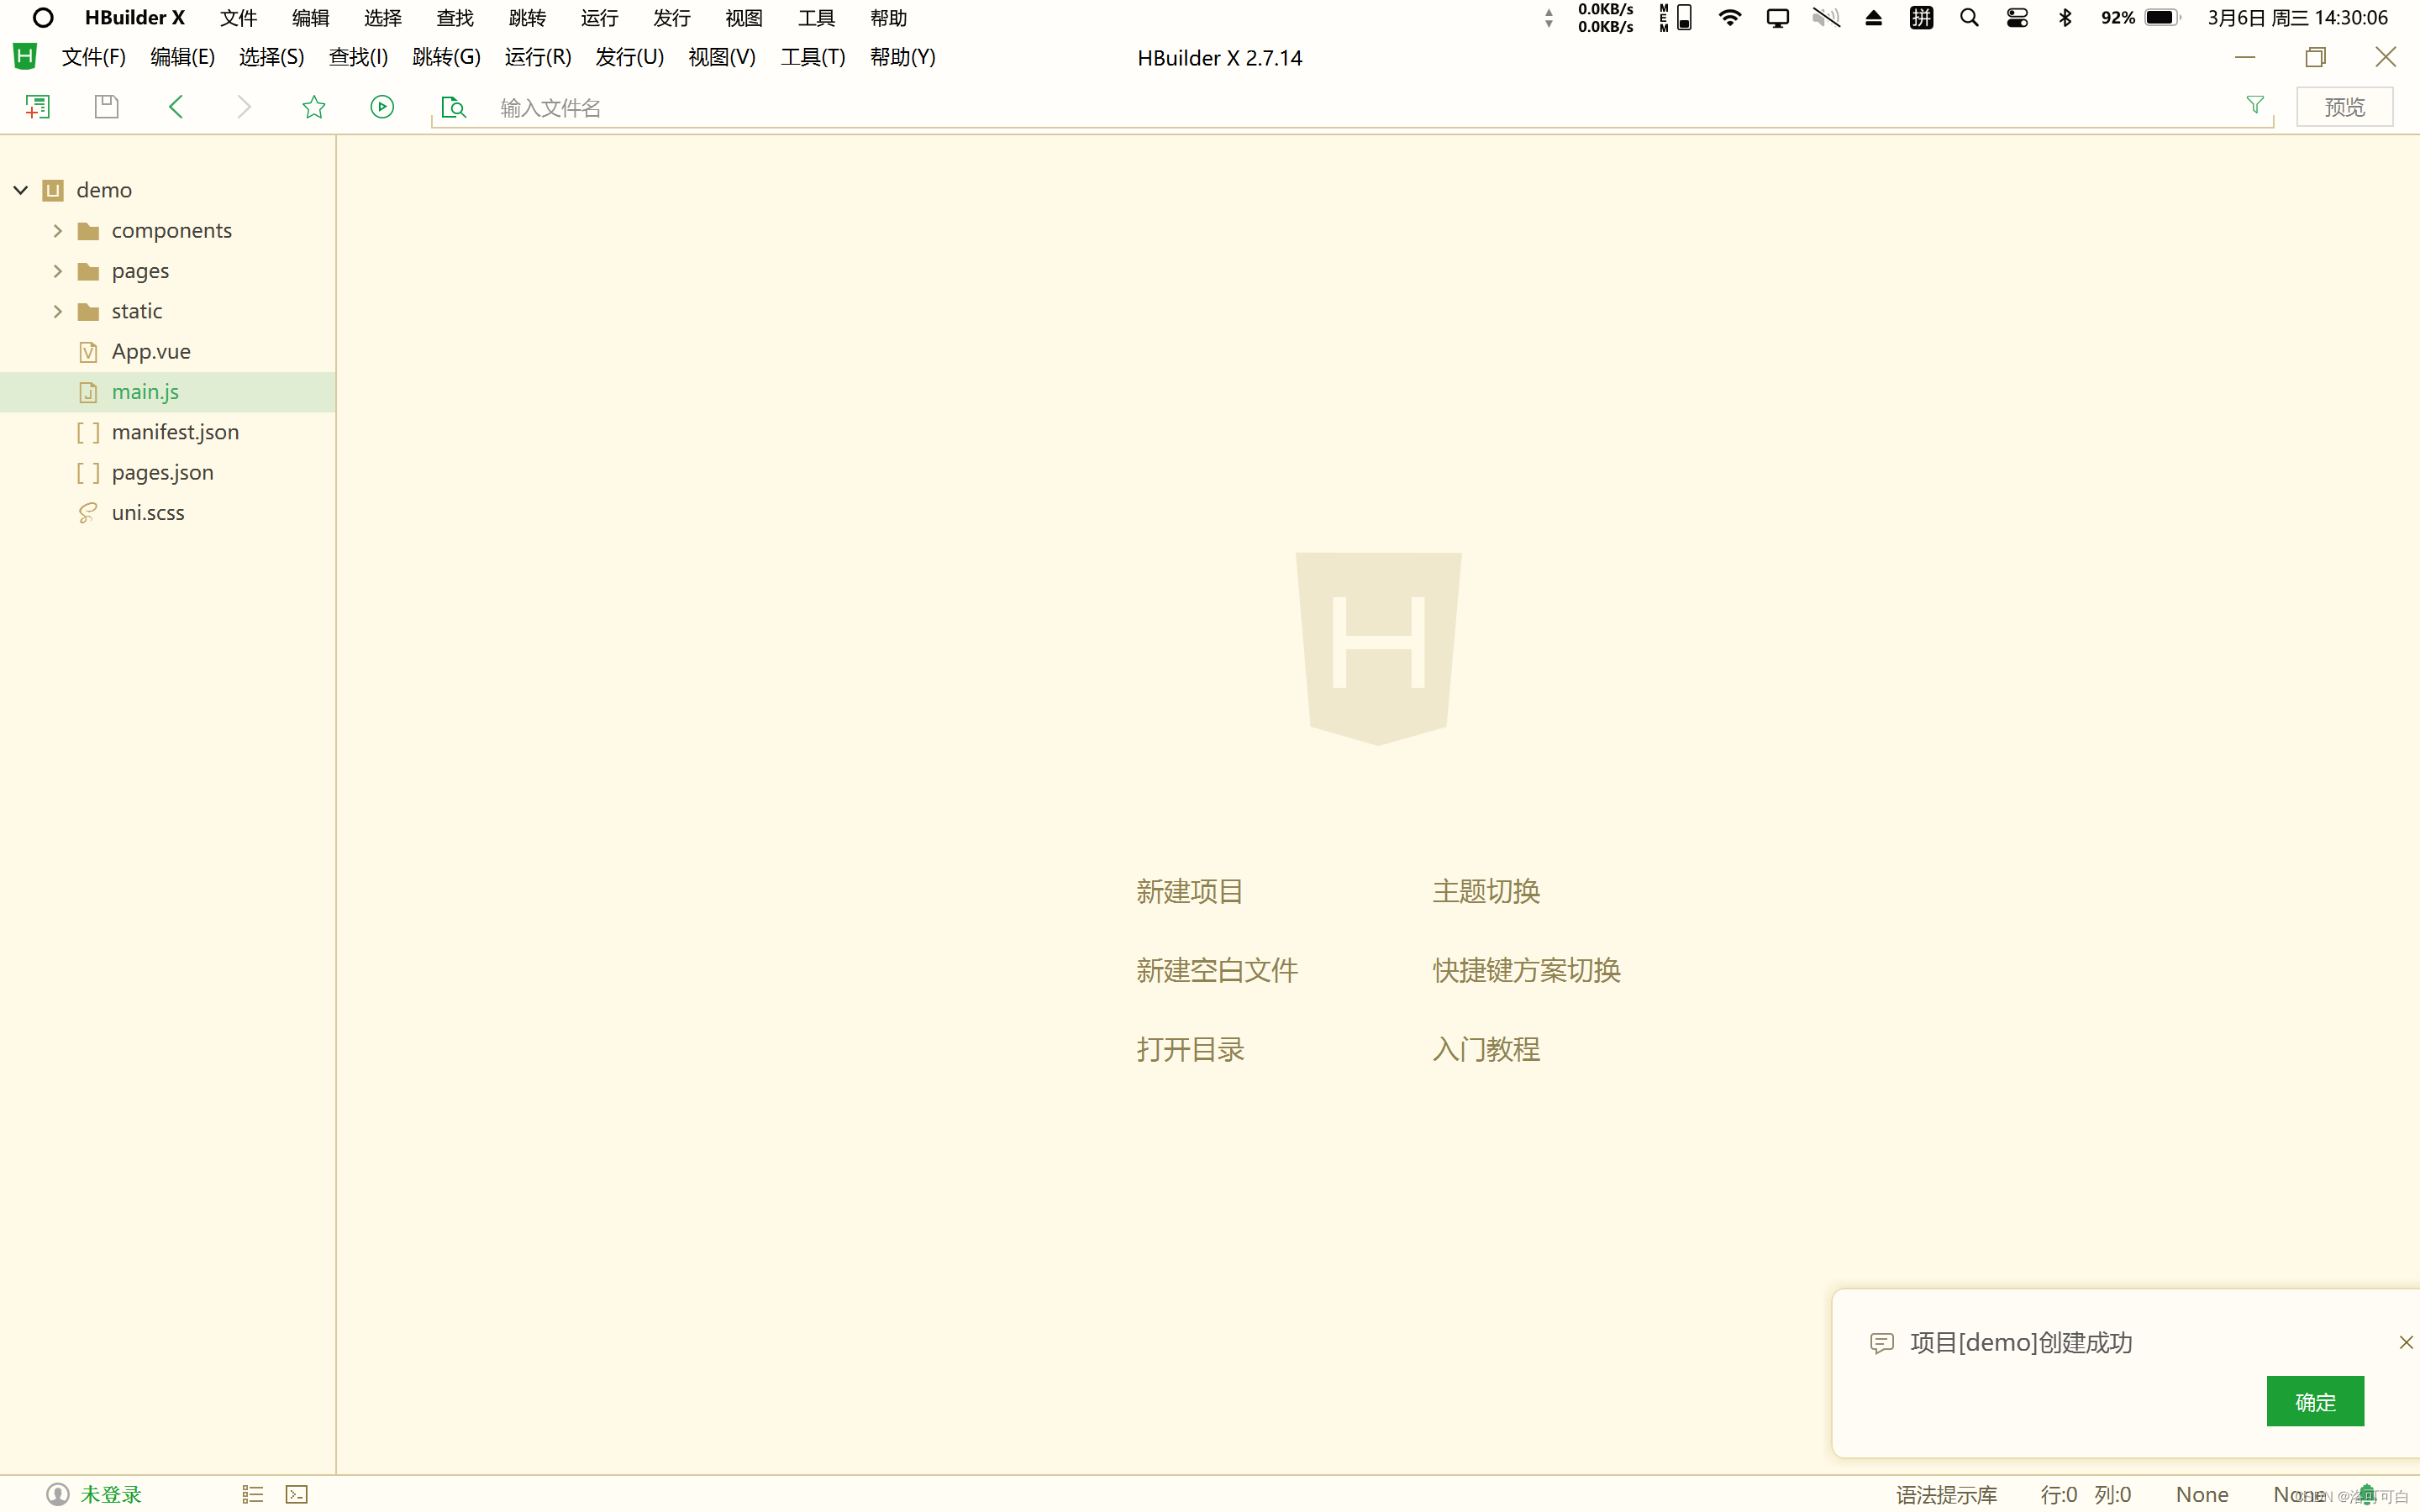Open the 运行(R) menu

coord(538,57)
